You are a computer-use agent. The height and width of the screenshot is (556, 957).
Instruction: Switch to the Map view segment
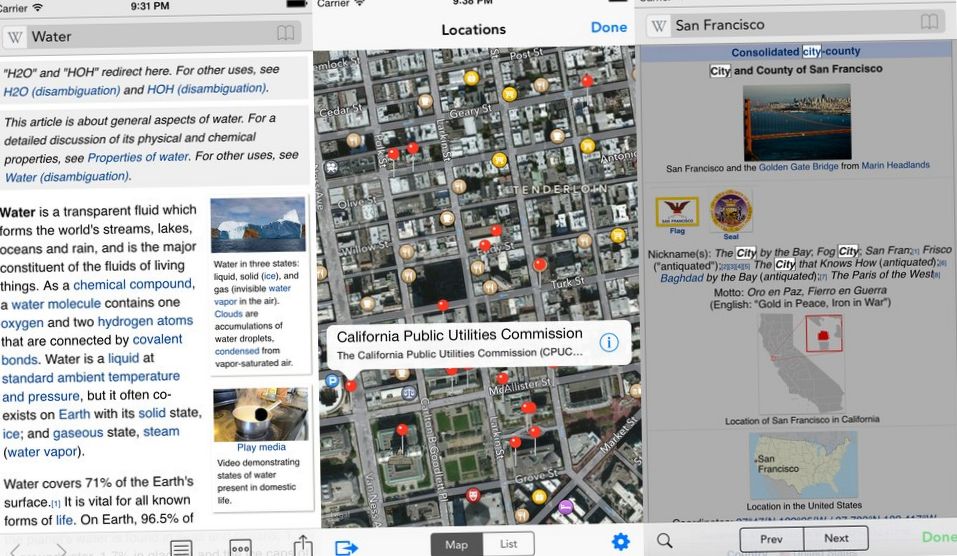point(457,544)
